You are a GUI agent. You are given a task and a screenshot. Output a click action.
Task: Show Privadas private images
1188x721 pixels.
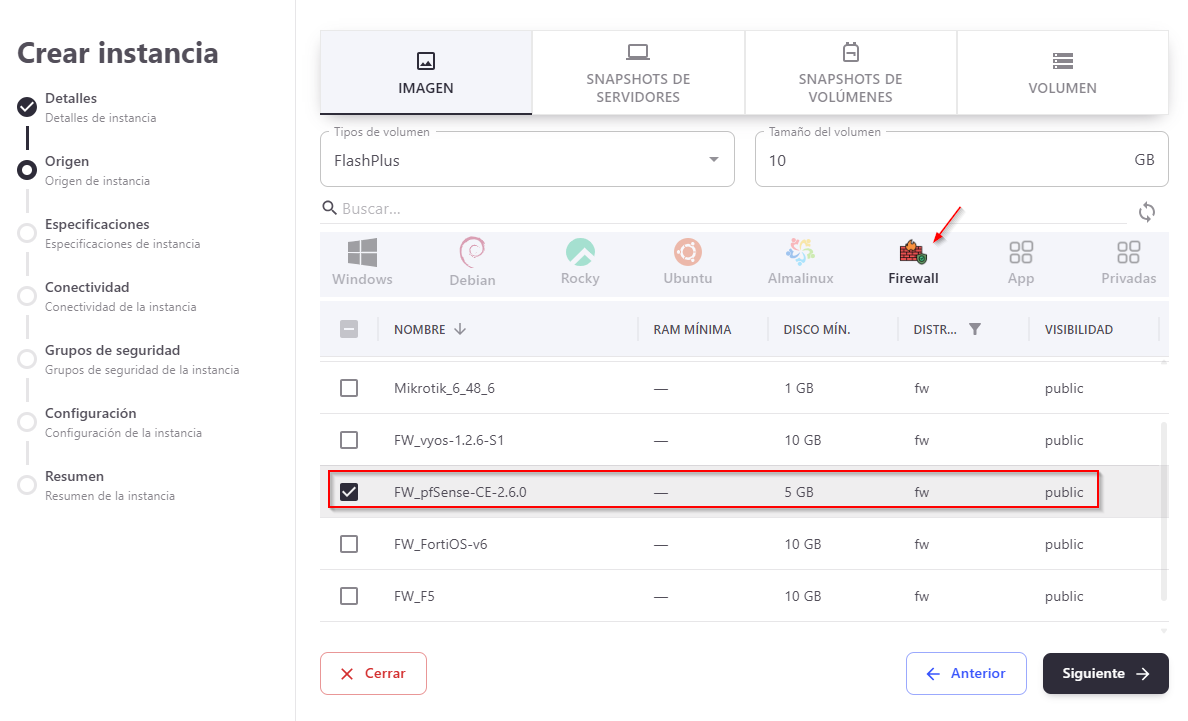pyautogui.click(x=1128, y=262)
